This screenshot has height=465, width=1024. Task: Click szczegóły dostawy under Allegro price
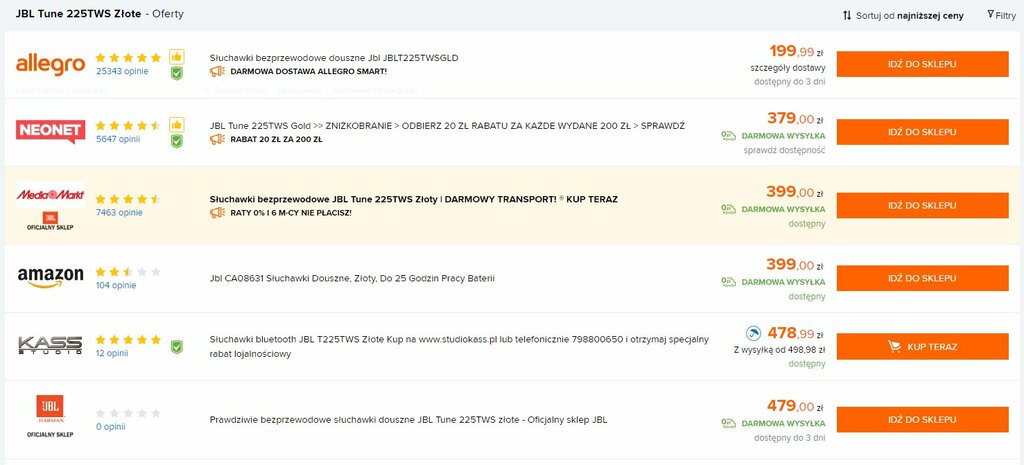788,68
